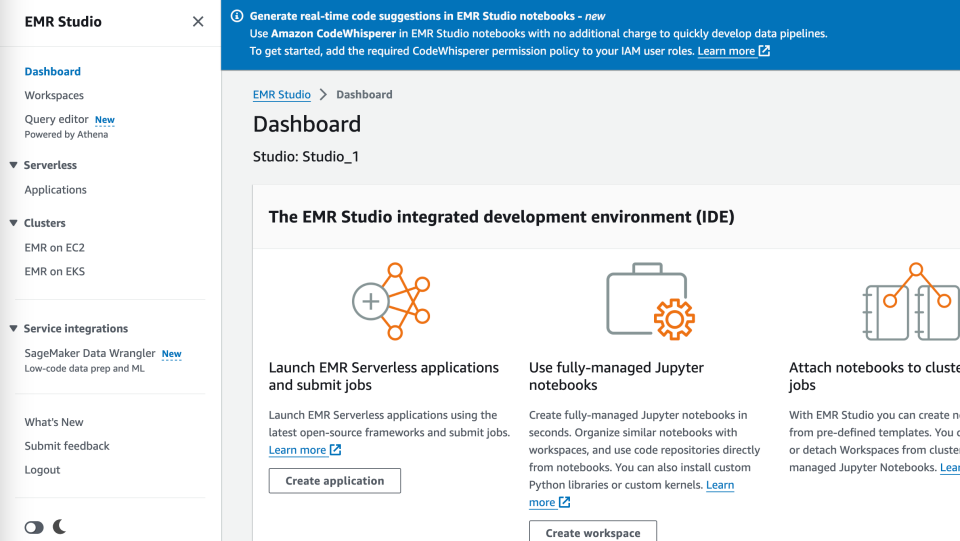Click 'Launch EMR Serverless applications' heading
960x541 pixels.
pyautogui.click(x=384, y=376)
